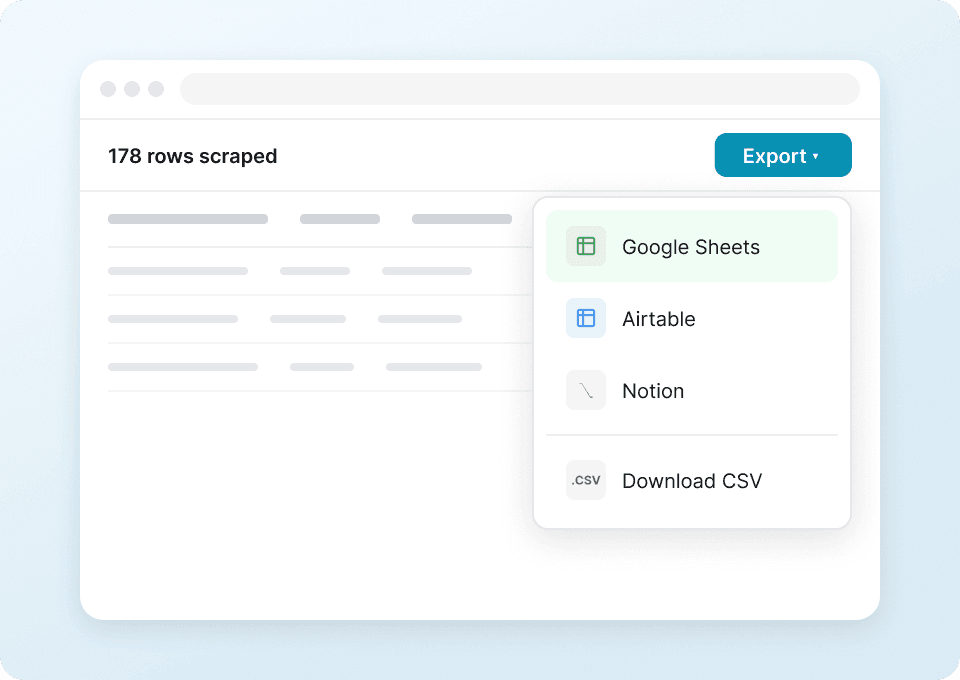Select the blue table icon beside Airtable
This screenshot has height=680, width=960.
[585, 318]
